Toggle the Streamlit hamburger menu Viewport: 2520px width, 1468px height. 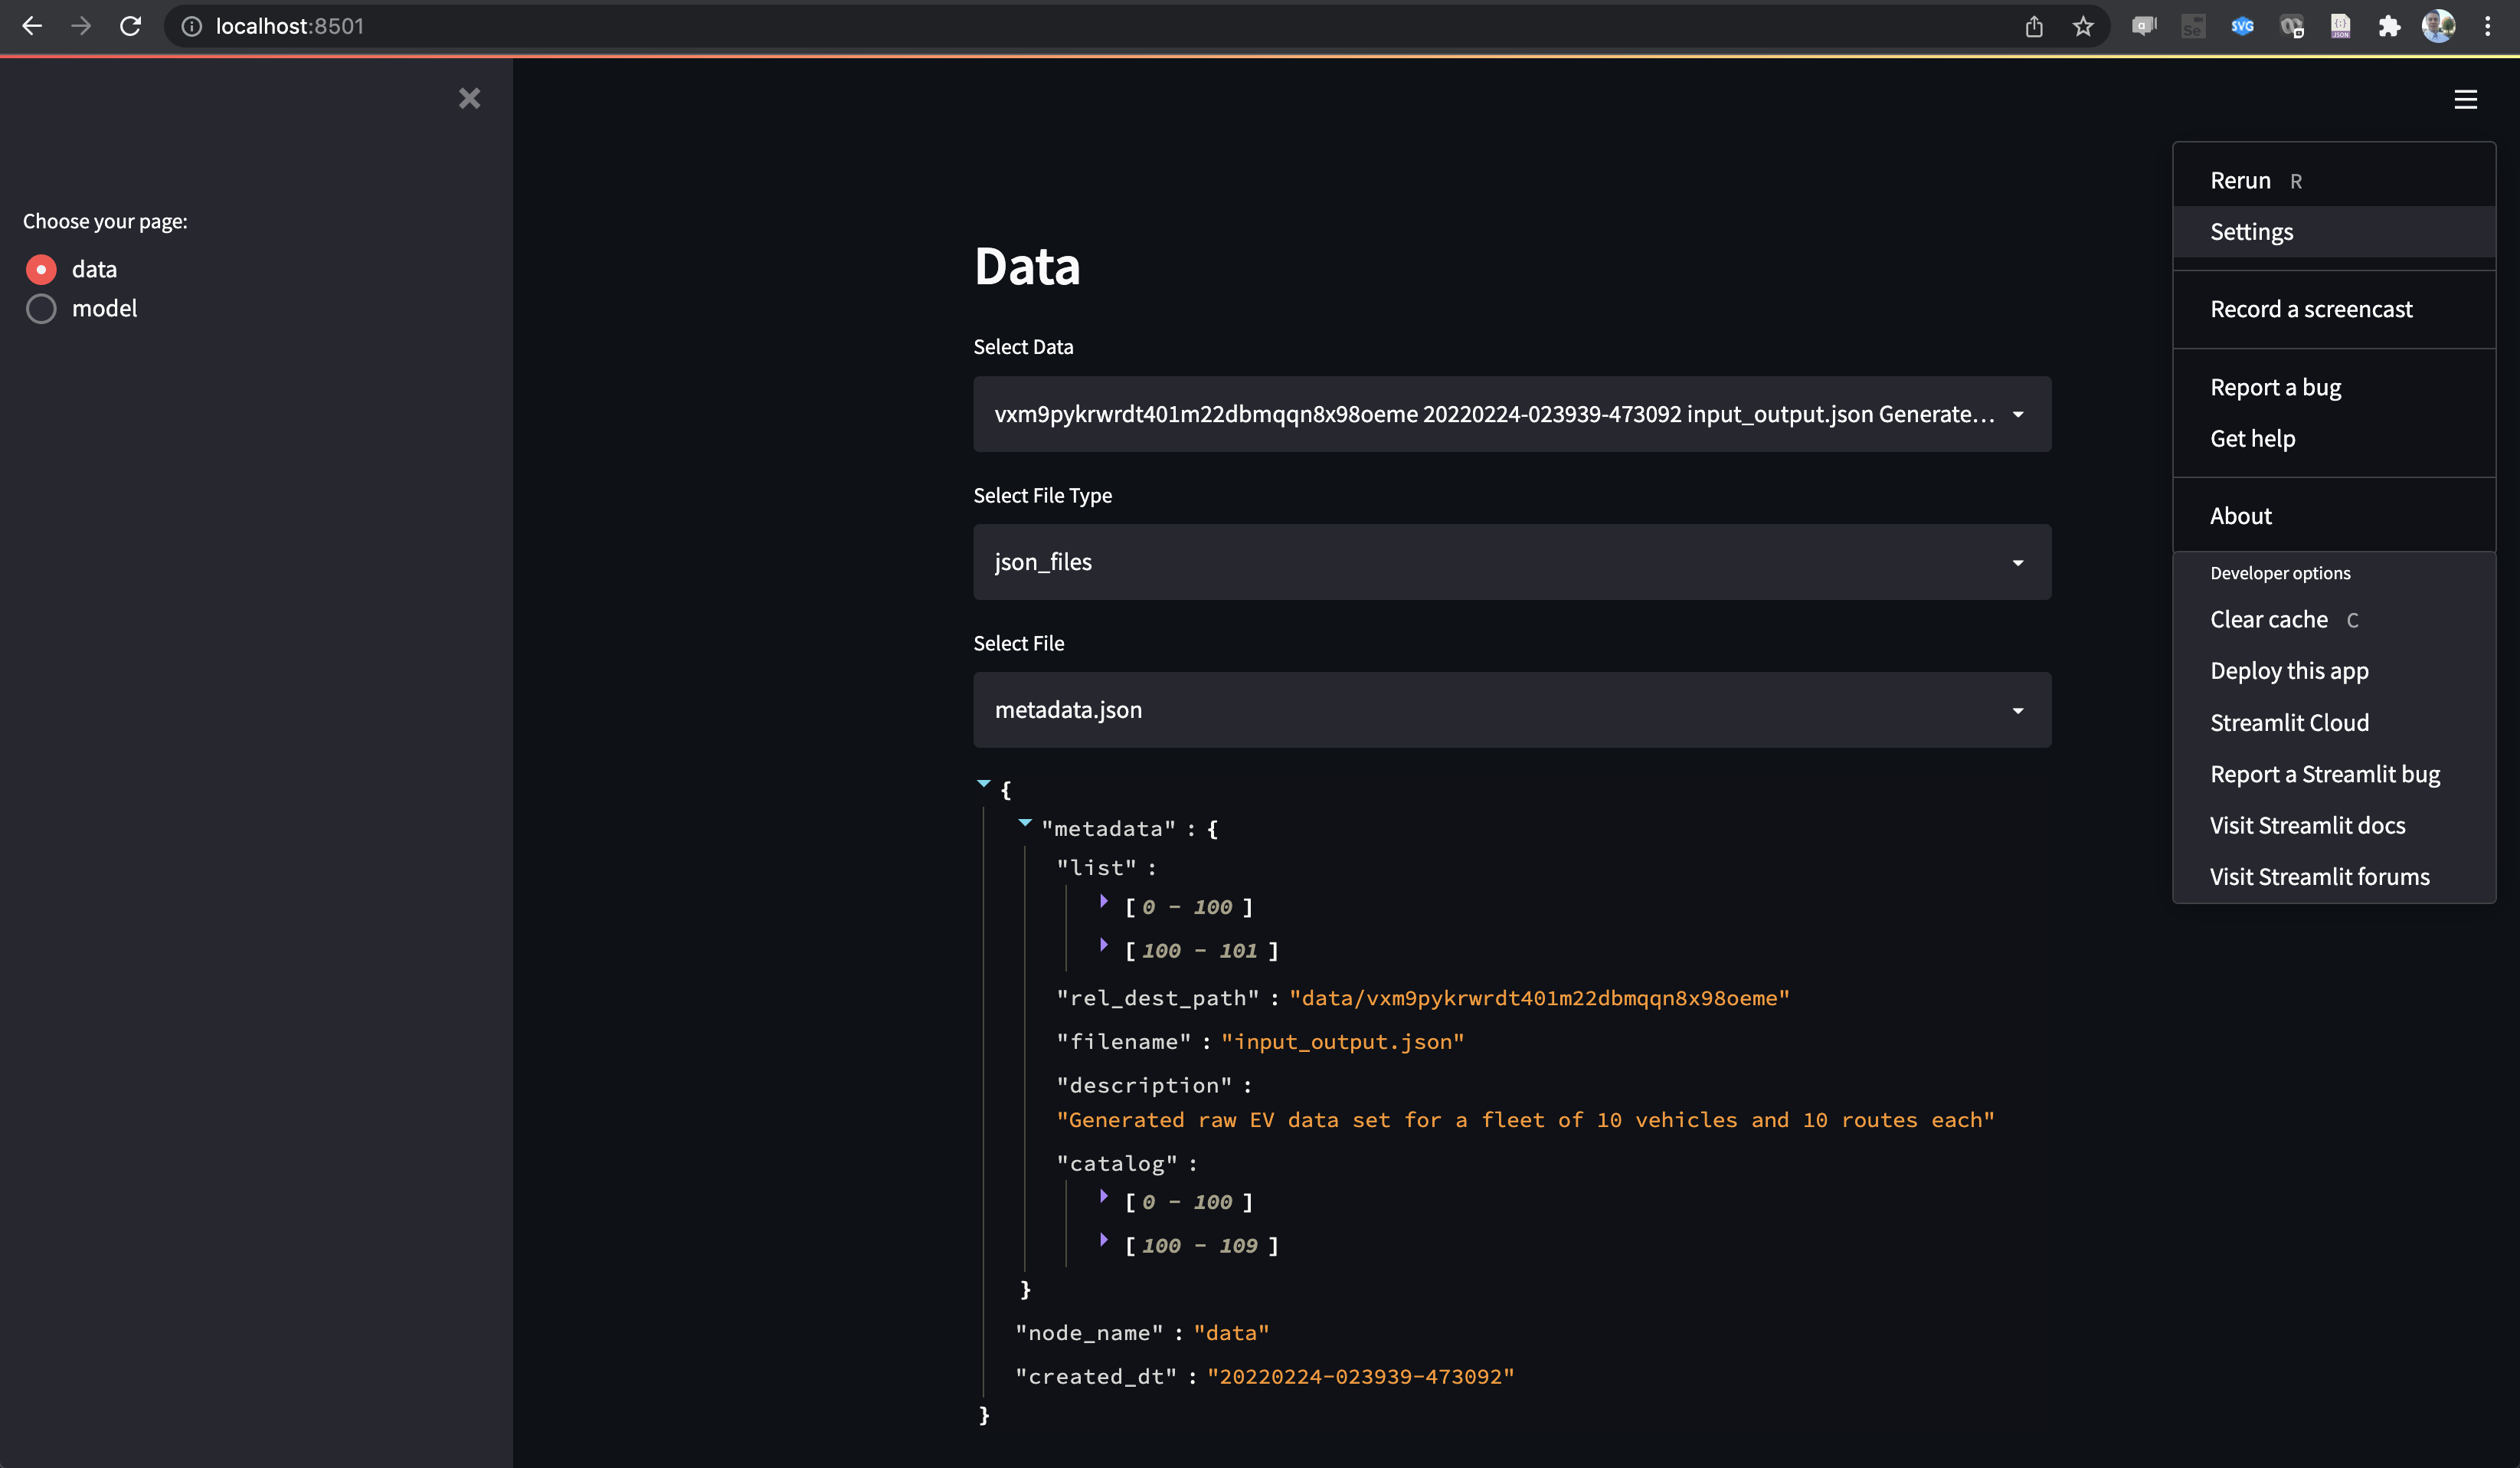pos(2465,99)
